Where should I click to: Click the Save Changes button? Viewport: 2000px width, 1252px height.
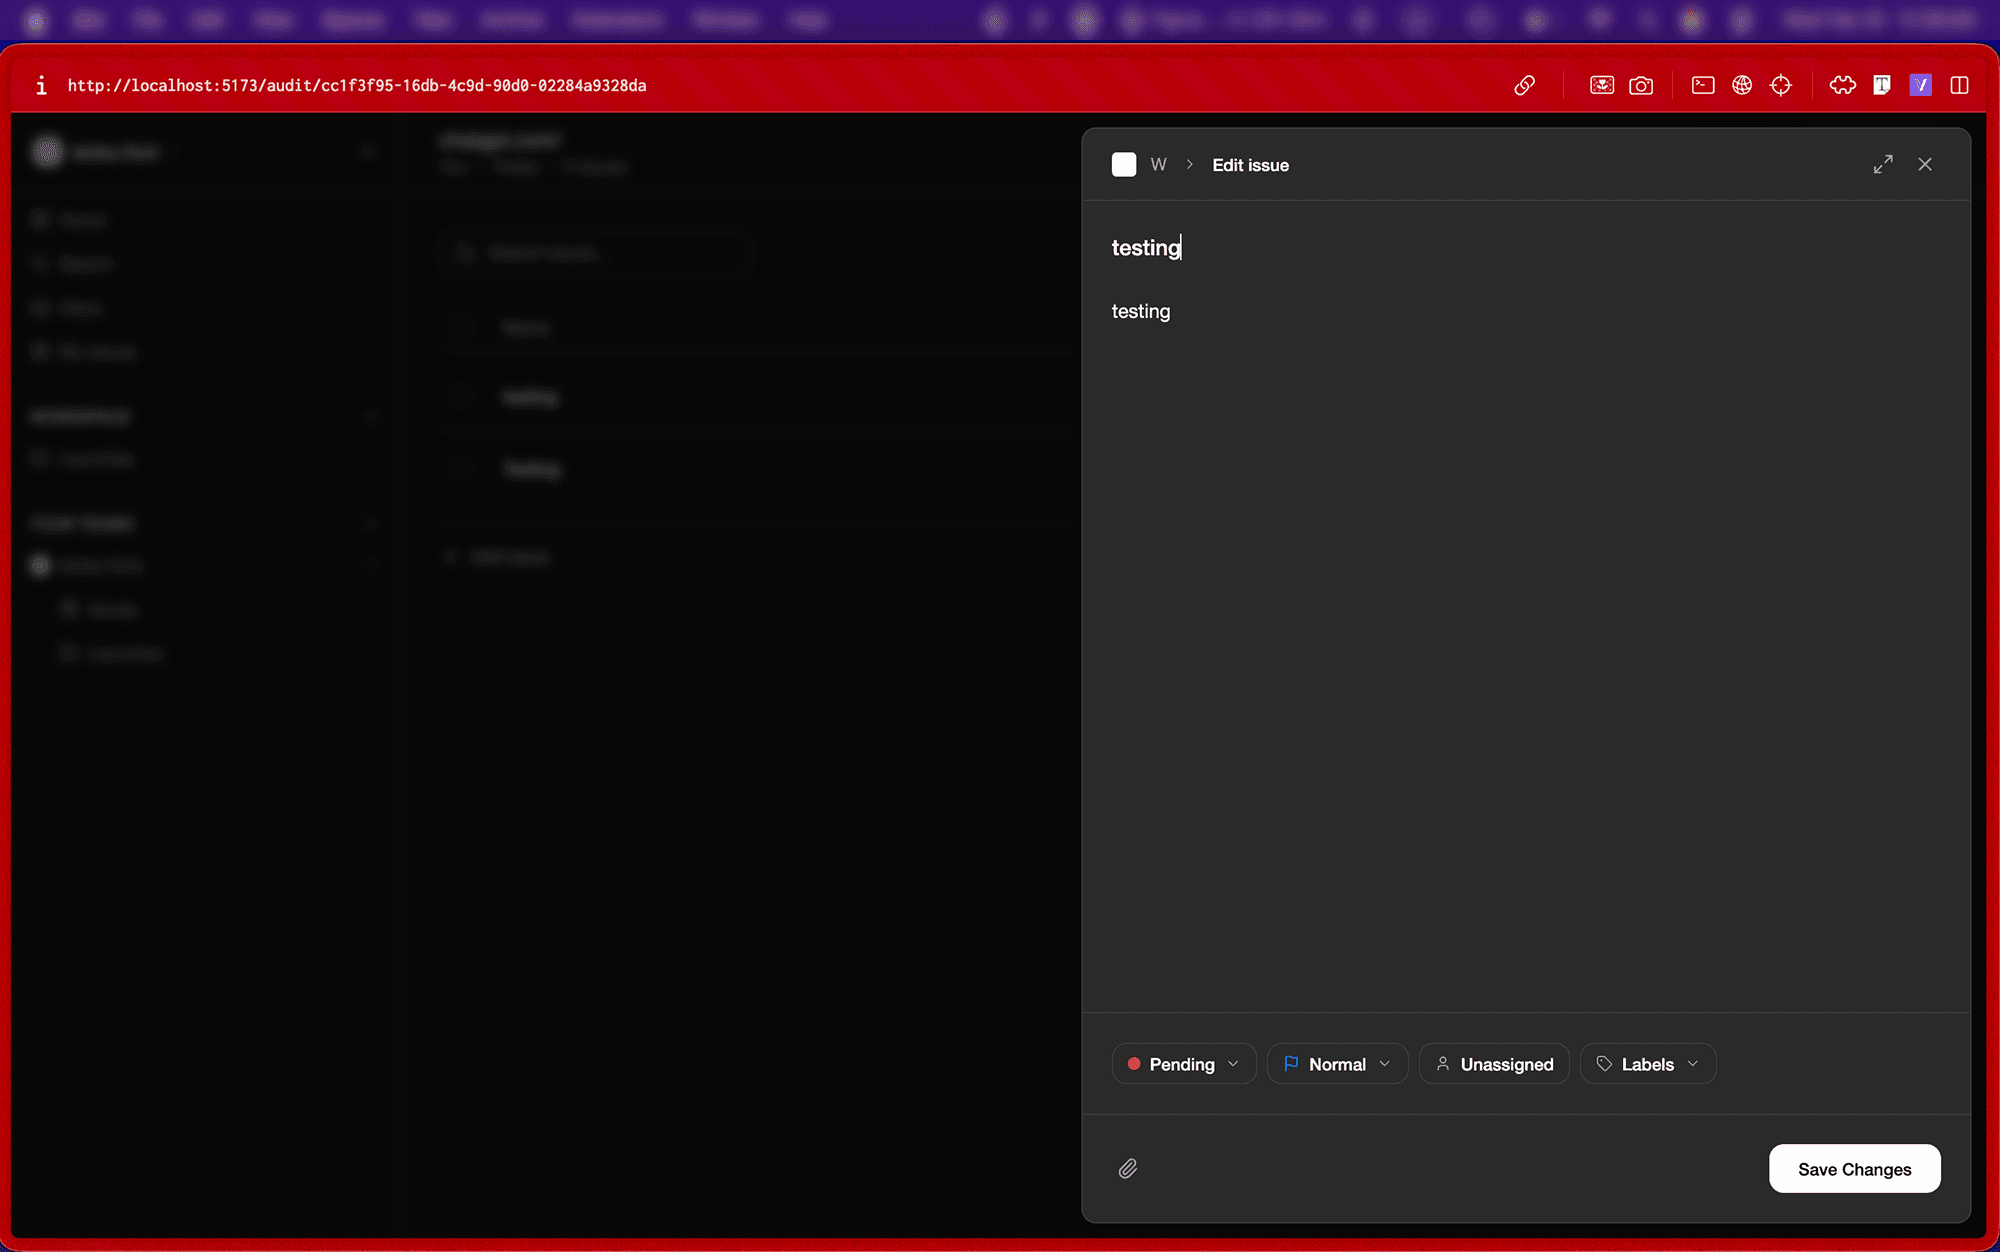click(1854, 1169)
